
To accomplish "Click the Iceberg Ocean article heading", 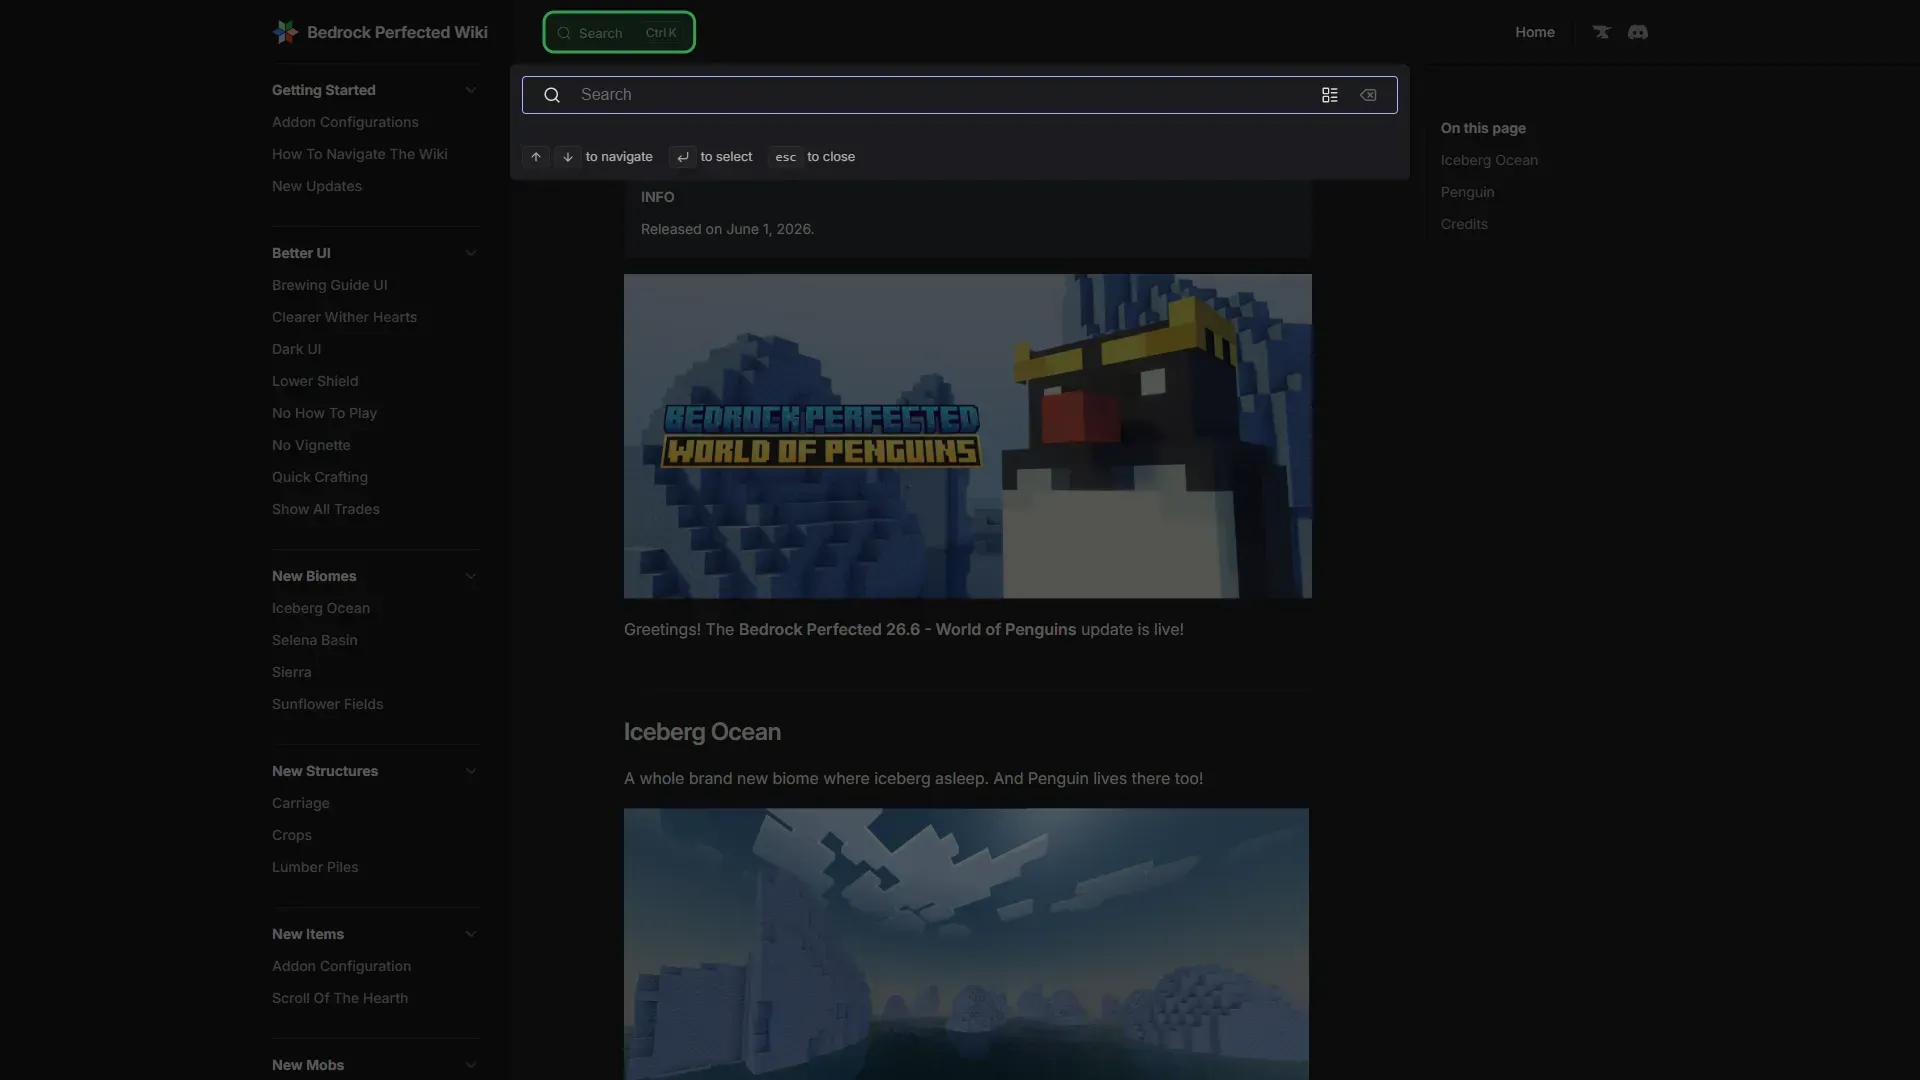I will click(x=702, y=732).
